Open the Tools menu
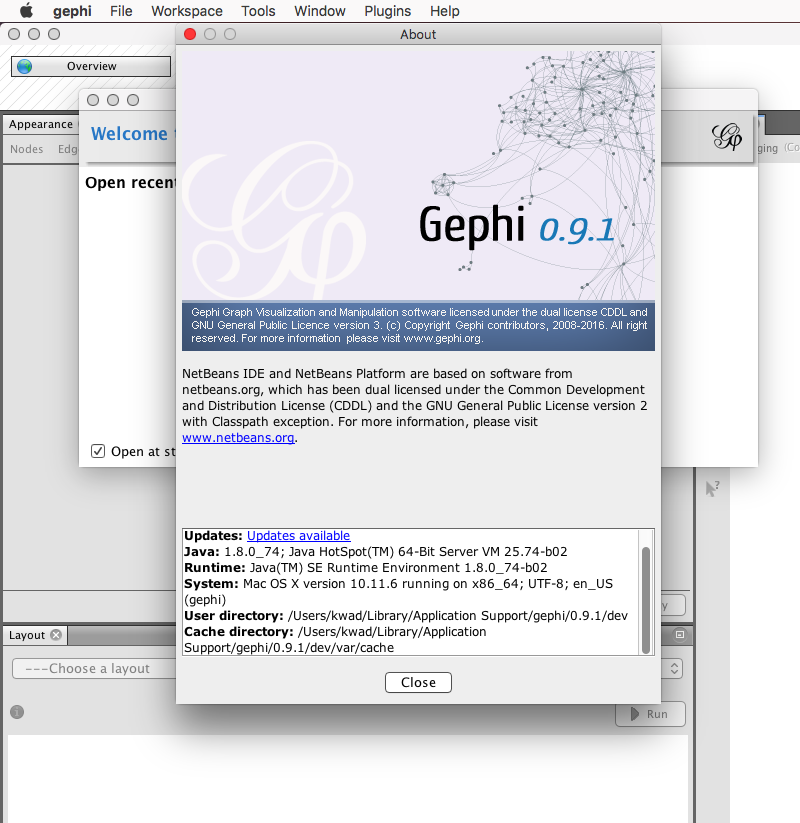 [258, 11]
